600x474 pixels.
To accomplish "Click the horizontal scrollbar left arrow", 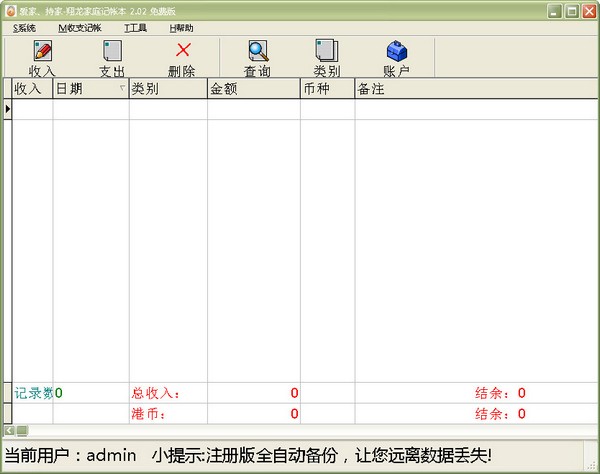I will [x=10, y=431].
